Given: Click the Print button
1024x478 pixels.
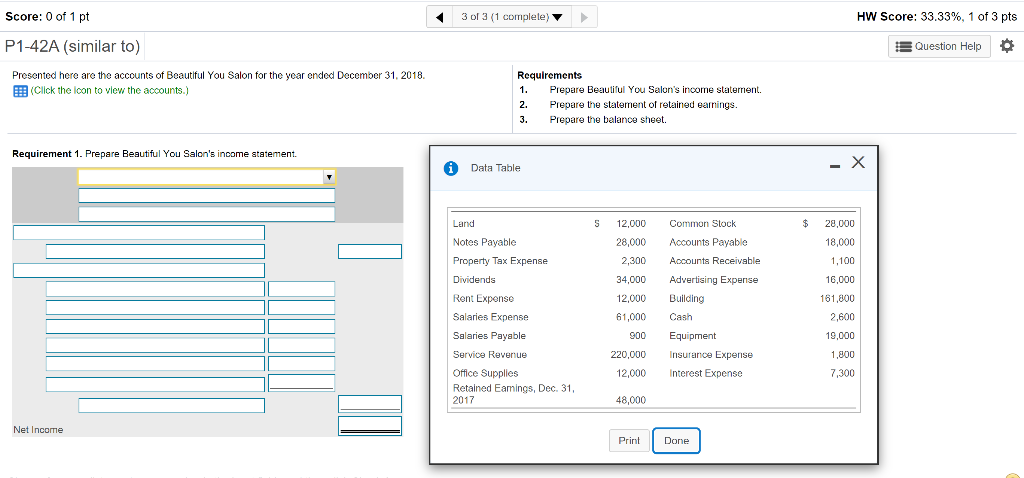Looking at the screenshot, I should pos(629,440).
